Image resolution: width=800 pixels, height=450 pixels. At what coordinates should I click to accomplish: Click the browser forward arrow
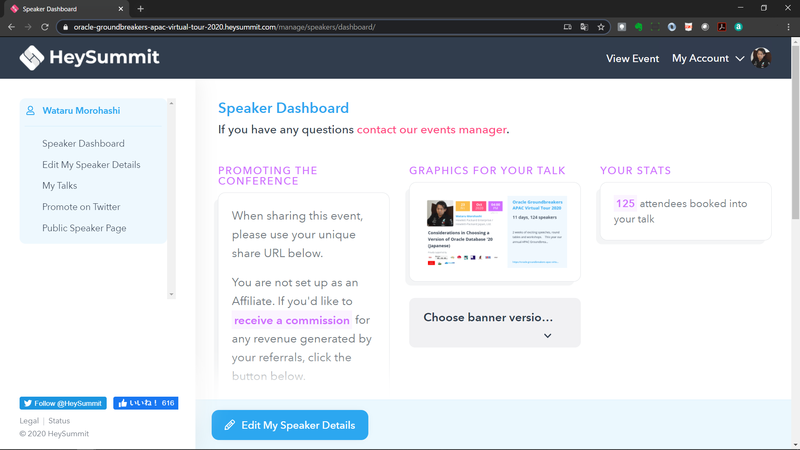coord(28,27)
